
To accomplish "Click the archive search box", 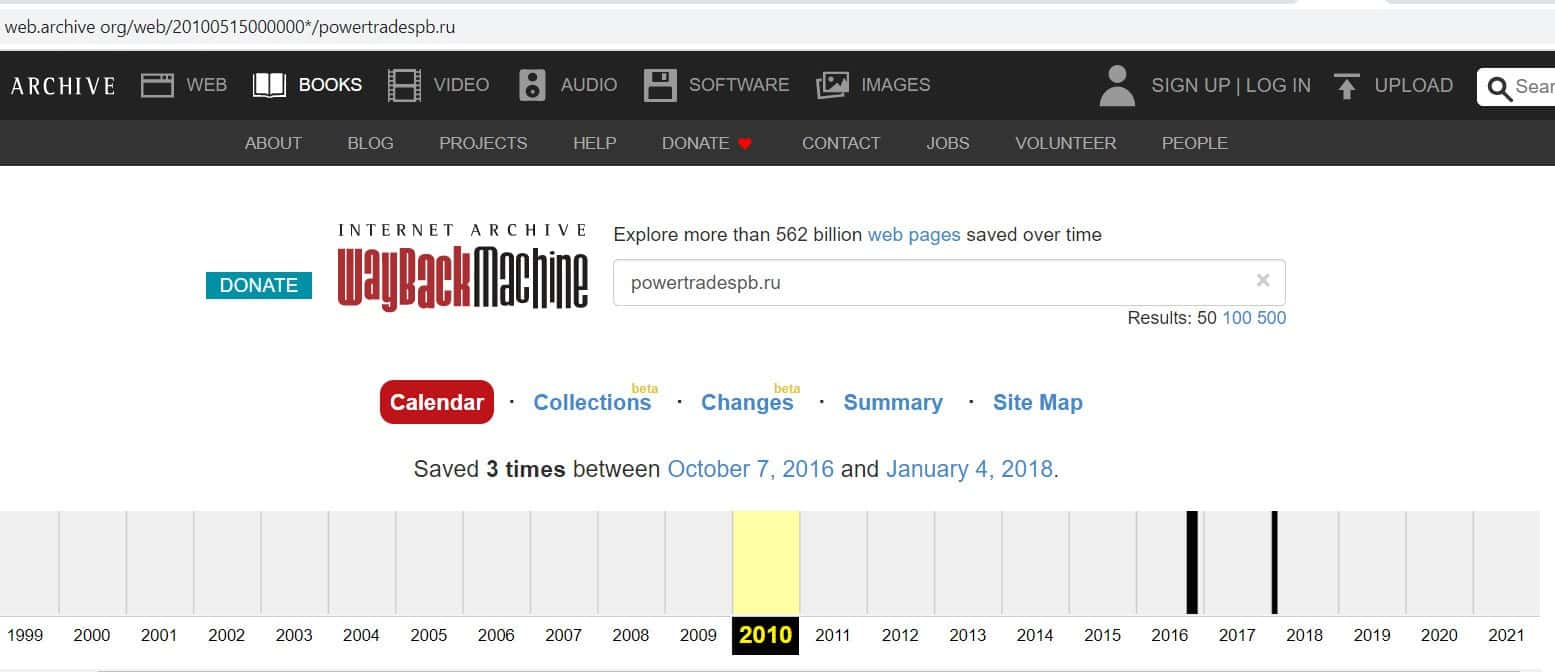I will (x=1516, y=87).
